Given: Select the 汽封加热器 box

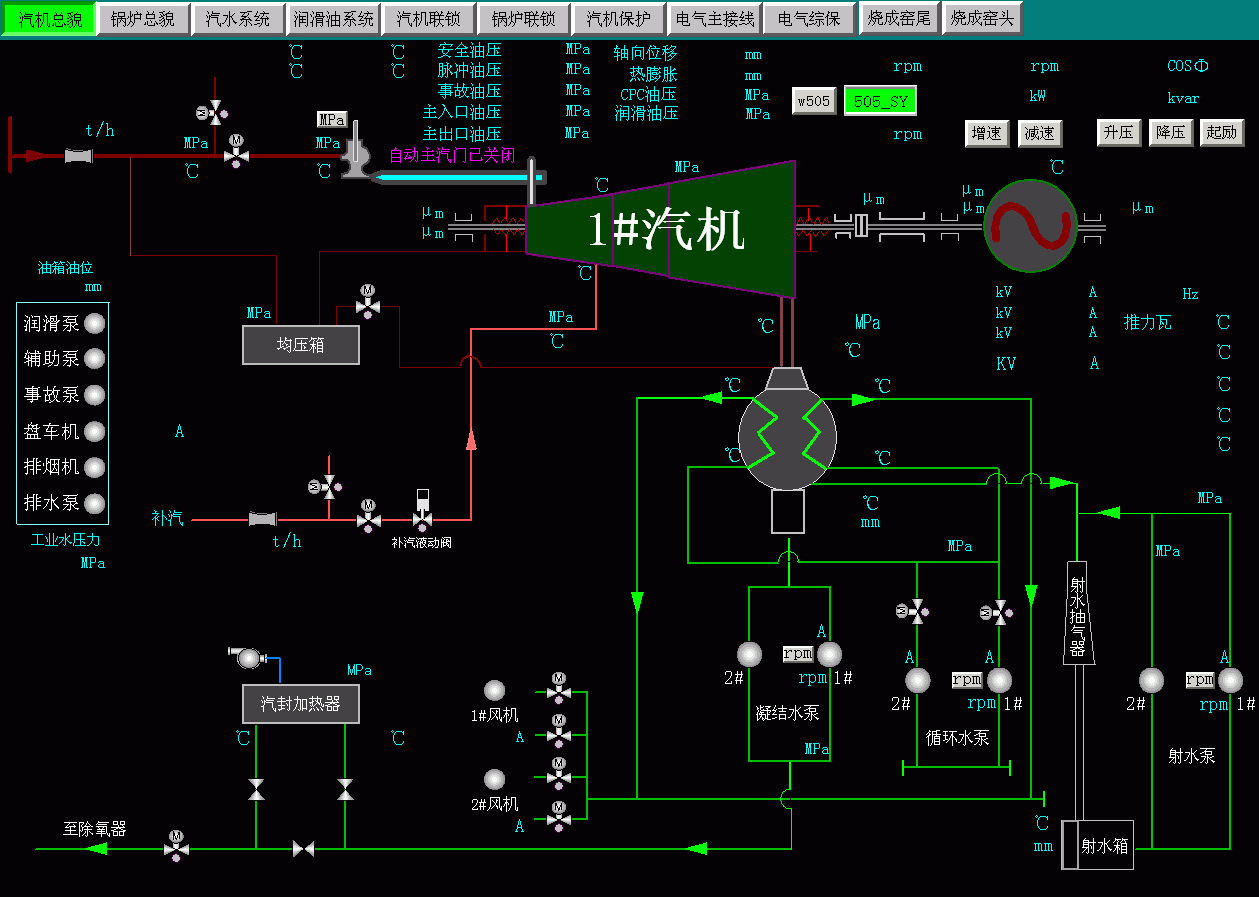Looking at the screenshot, I should click(x=301, y=704).
